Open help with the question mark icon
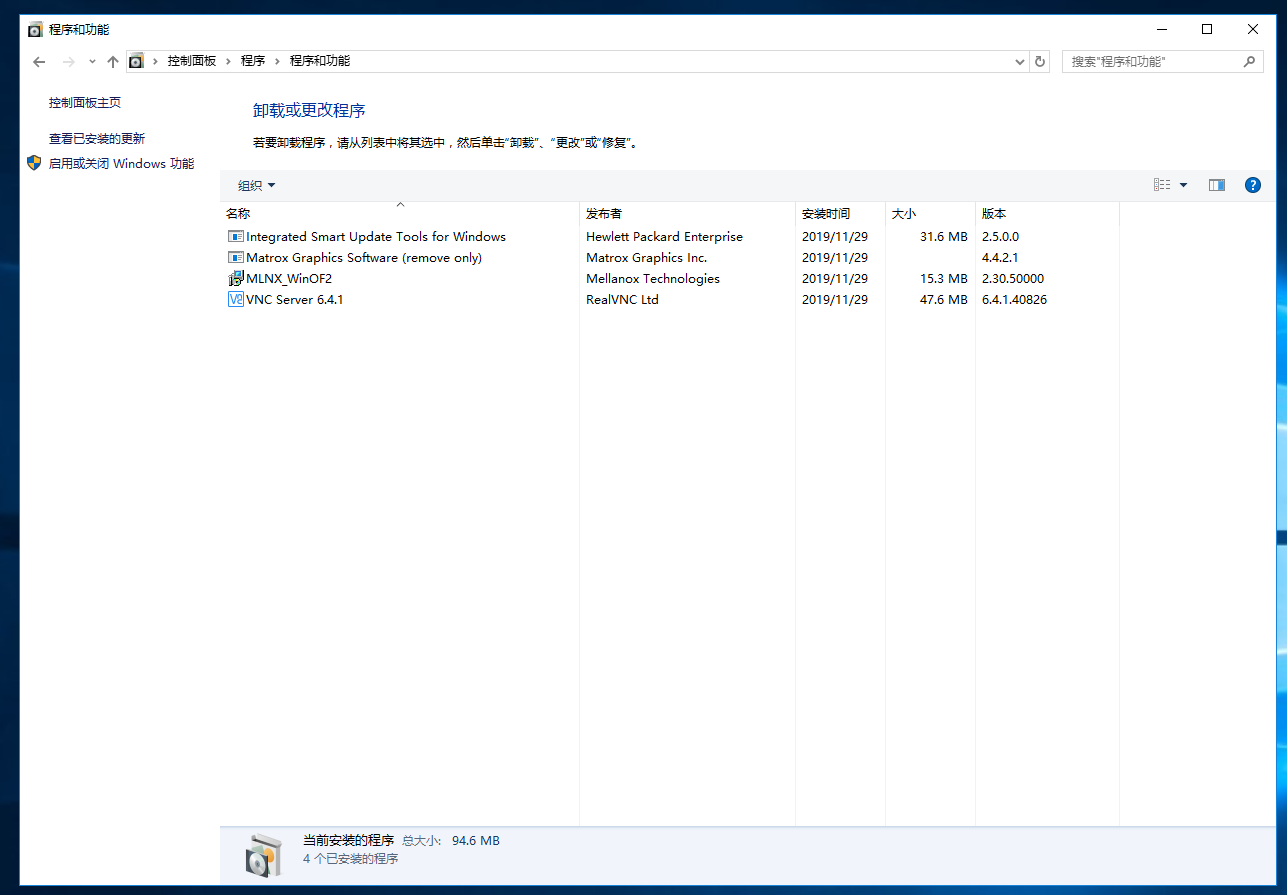The width and height of the screenshot is (1287, 895). [x=1253, y=185]
